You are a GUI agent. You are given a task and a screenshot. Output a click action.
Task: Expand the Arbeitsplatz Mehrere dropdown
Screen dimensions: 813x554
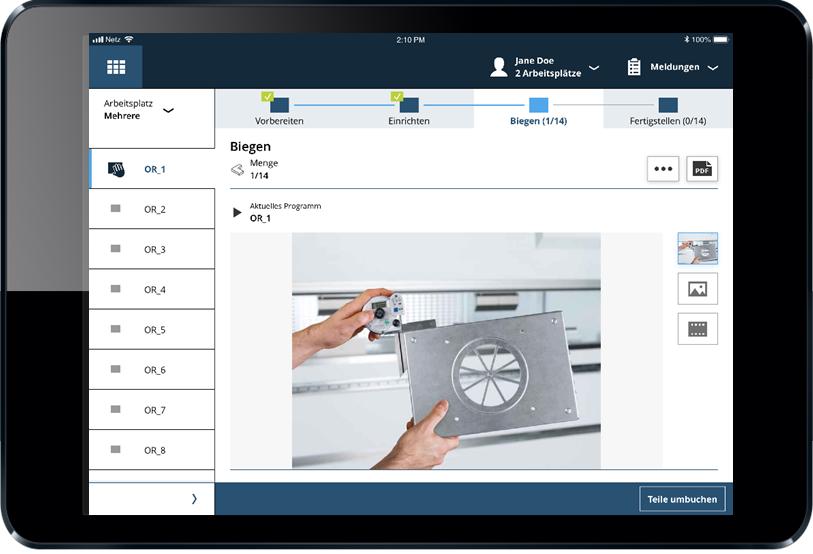168,110
